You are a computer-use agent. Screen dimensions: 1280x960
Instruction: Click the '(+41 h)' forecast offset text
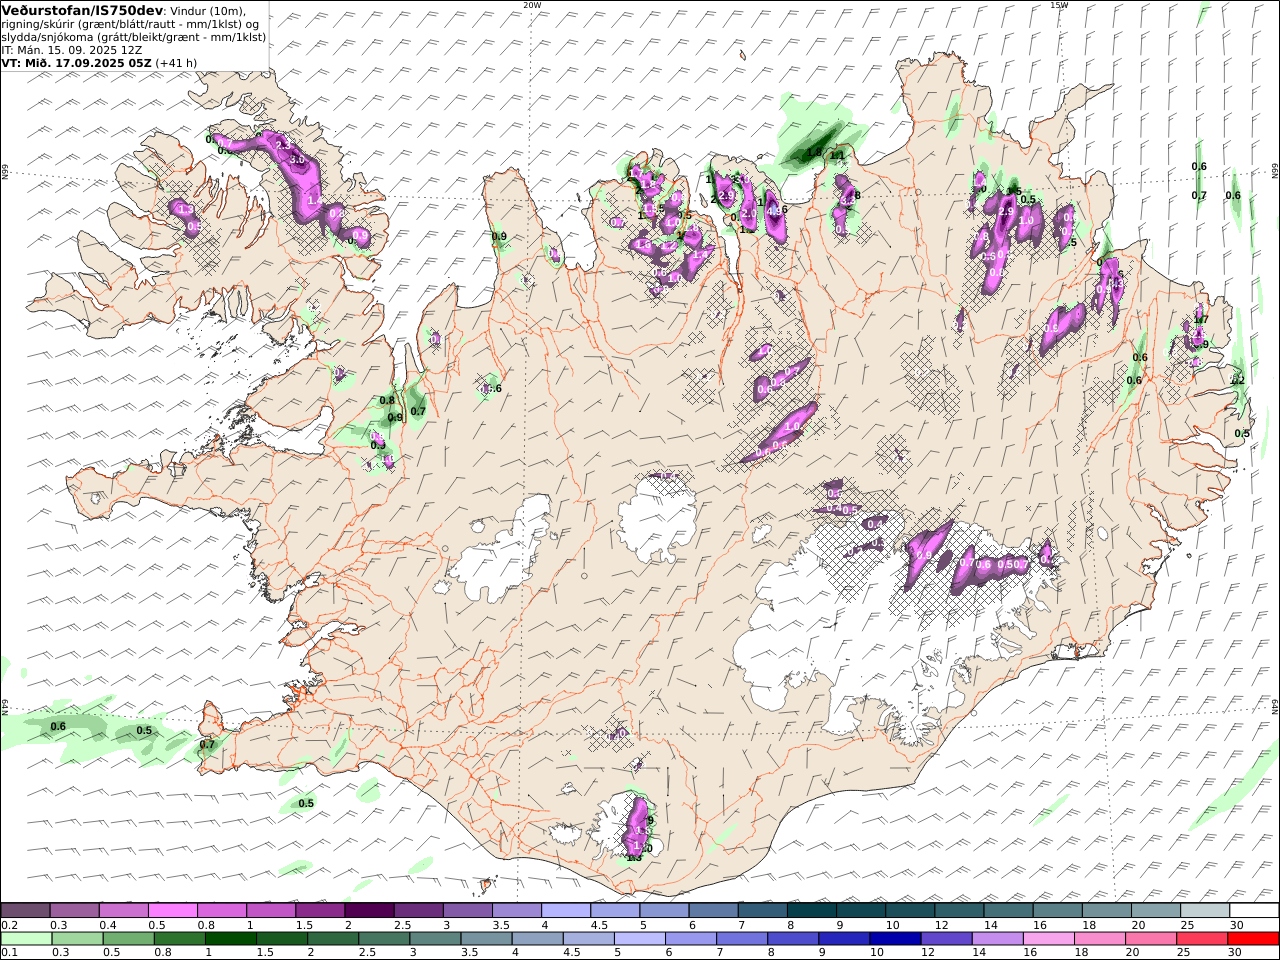click(176, 62)
